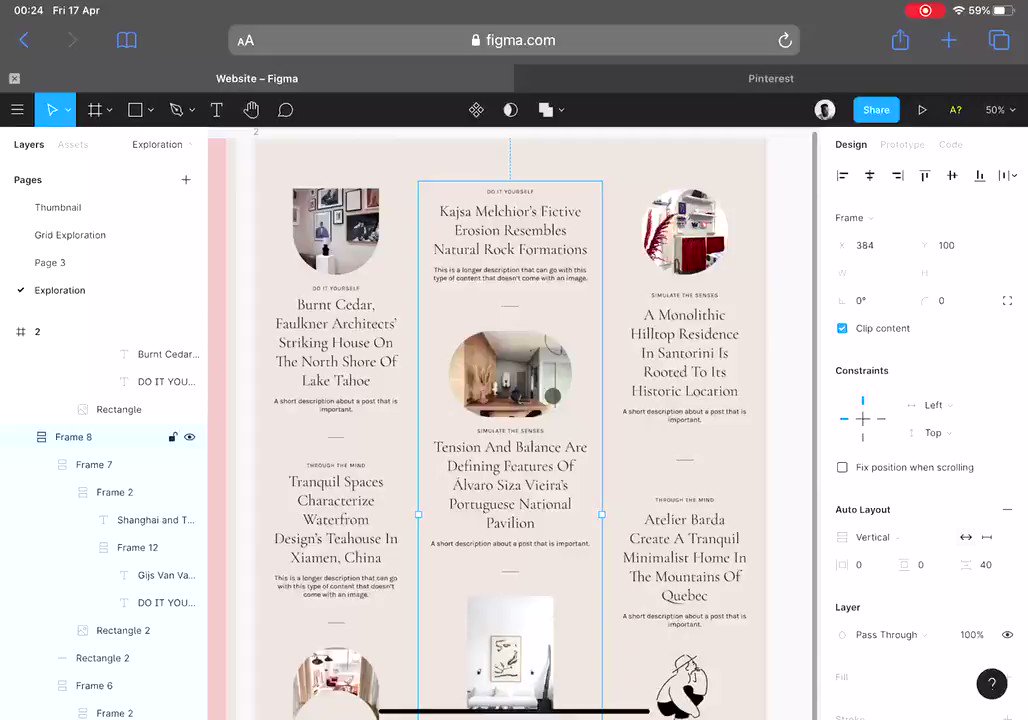
Task: Select the Frame tool
Action: click(x=95, y=110)
